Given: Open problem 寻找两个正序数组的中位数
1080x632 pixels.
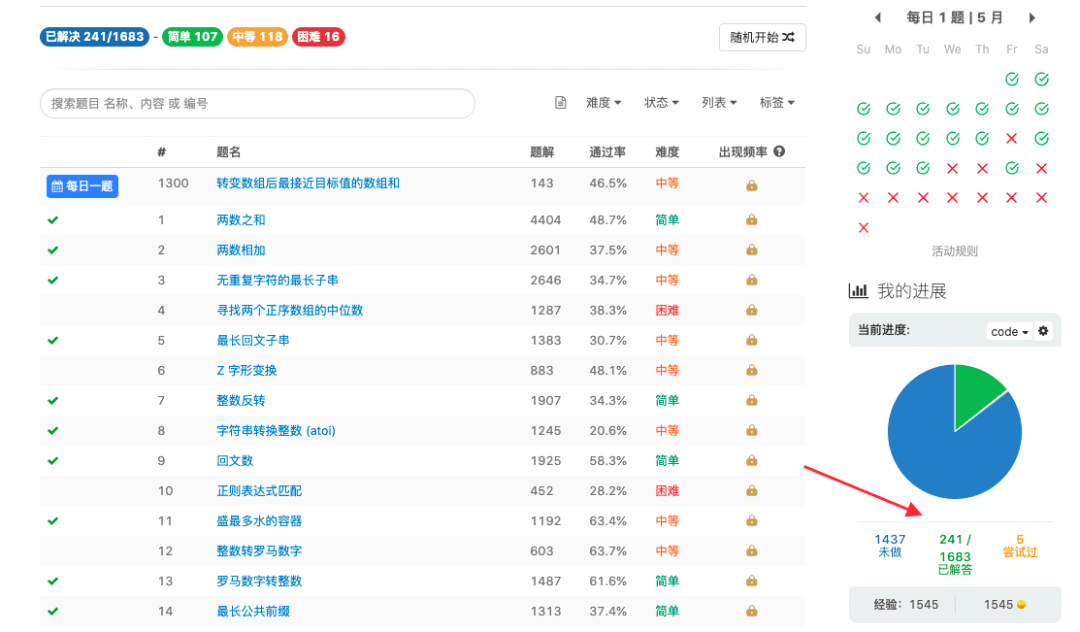Looking at the screenshot, I should (x=290, y=310).
